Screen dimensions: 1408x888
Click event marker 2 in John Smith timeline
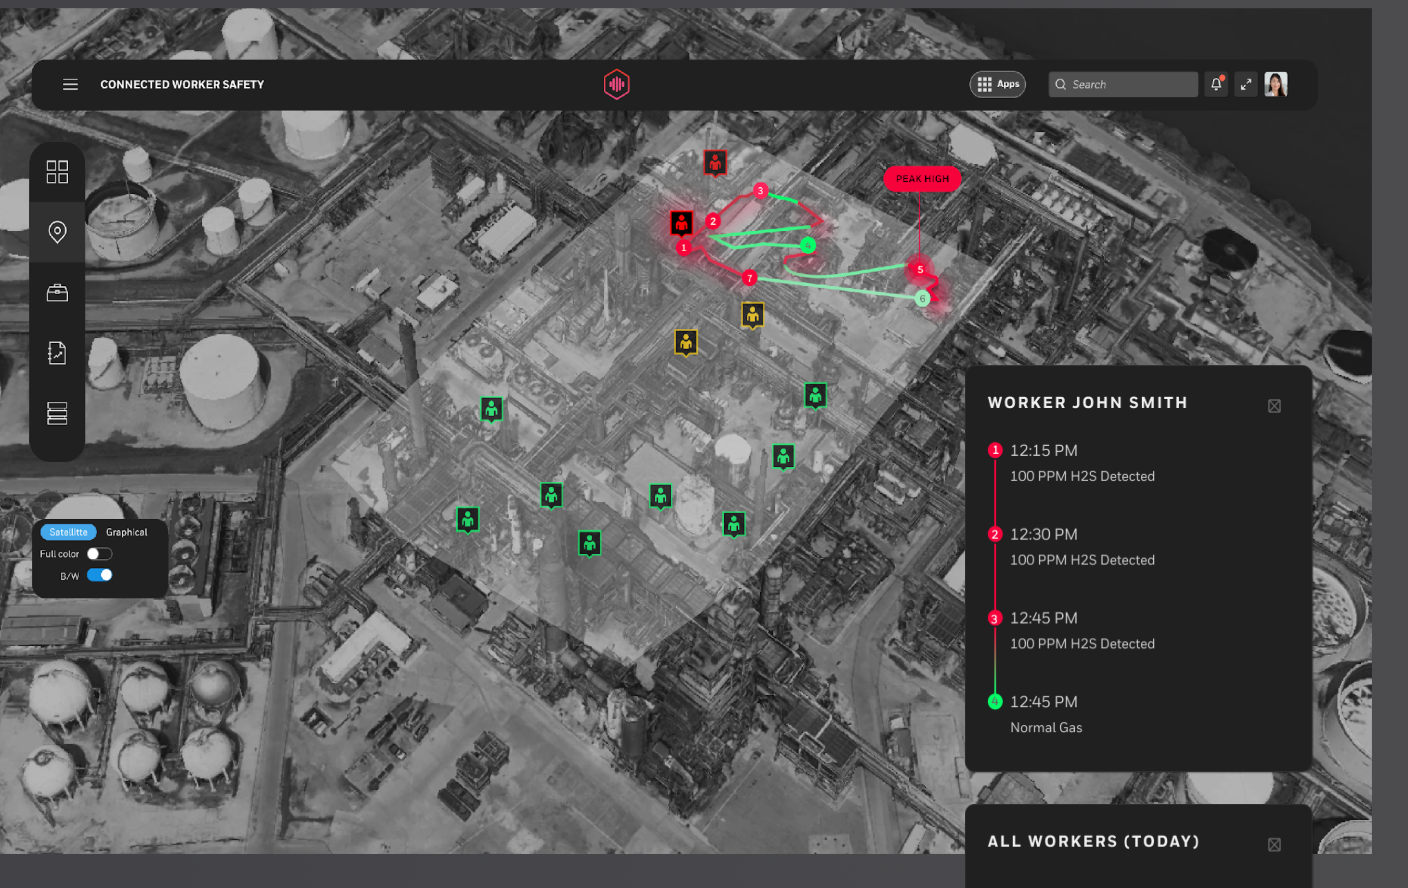(x=995, y=534)
